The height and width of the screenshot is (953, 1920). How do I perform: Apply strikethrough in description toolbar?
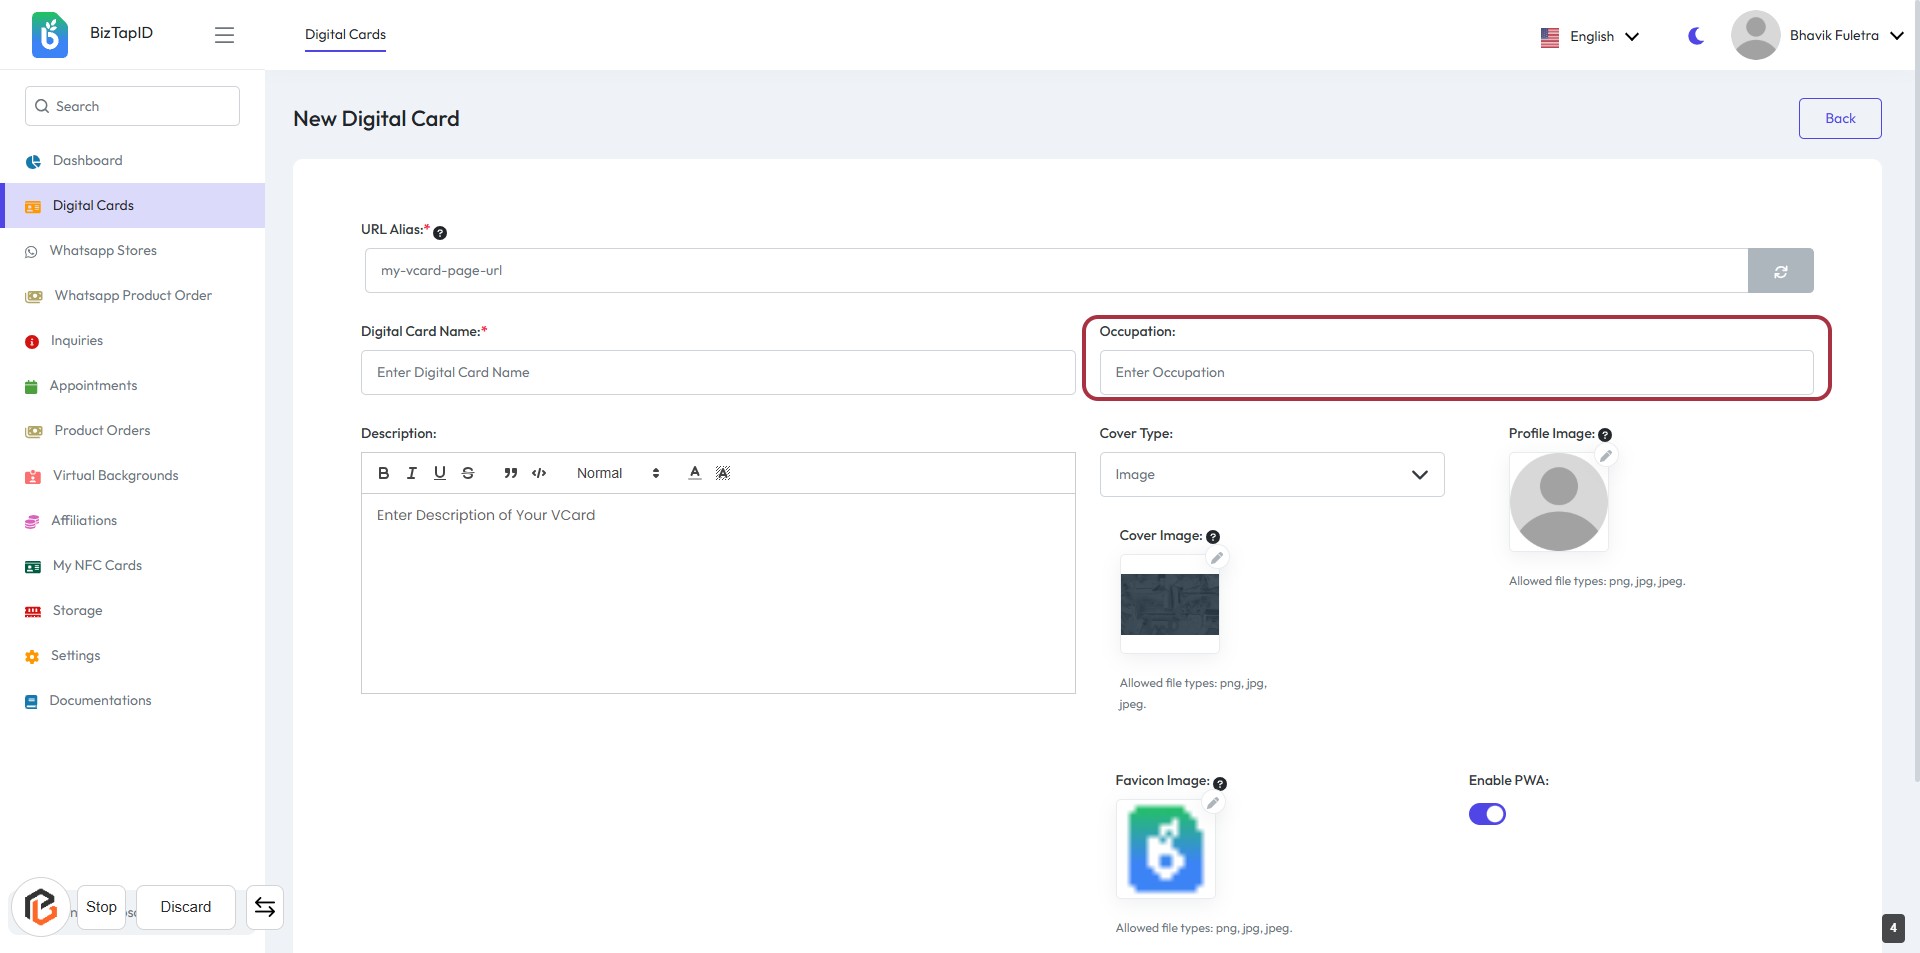coord(468,473)
